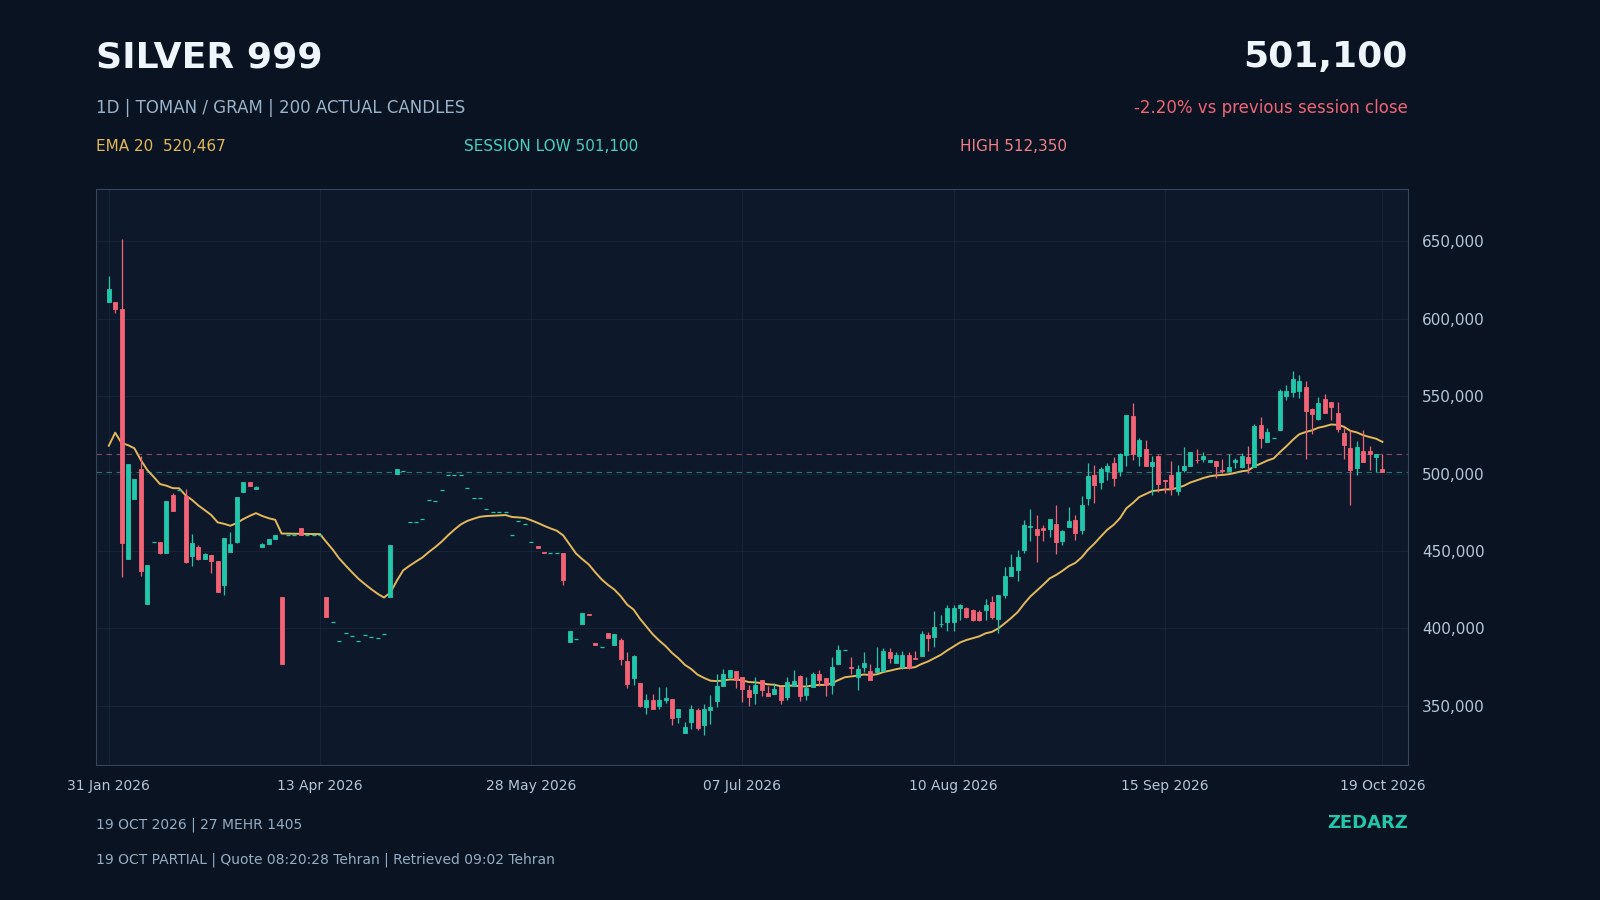Click the 650,000 price axis label
The width and height of the screenshot is (1600, 900).
pyautogui.click(x=1452, y=242)
